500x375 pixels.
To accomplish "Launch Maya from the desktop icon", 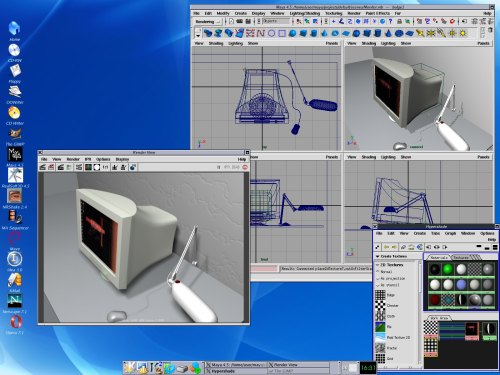I will tap(15, 154).
